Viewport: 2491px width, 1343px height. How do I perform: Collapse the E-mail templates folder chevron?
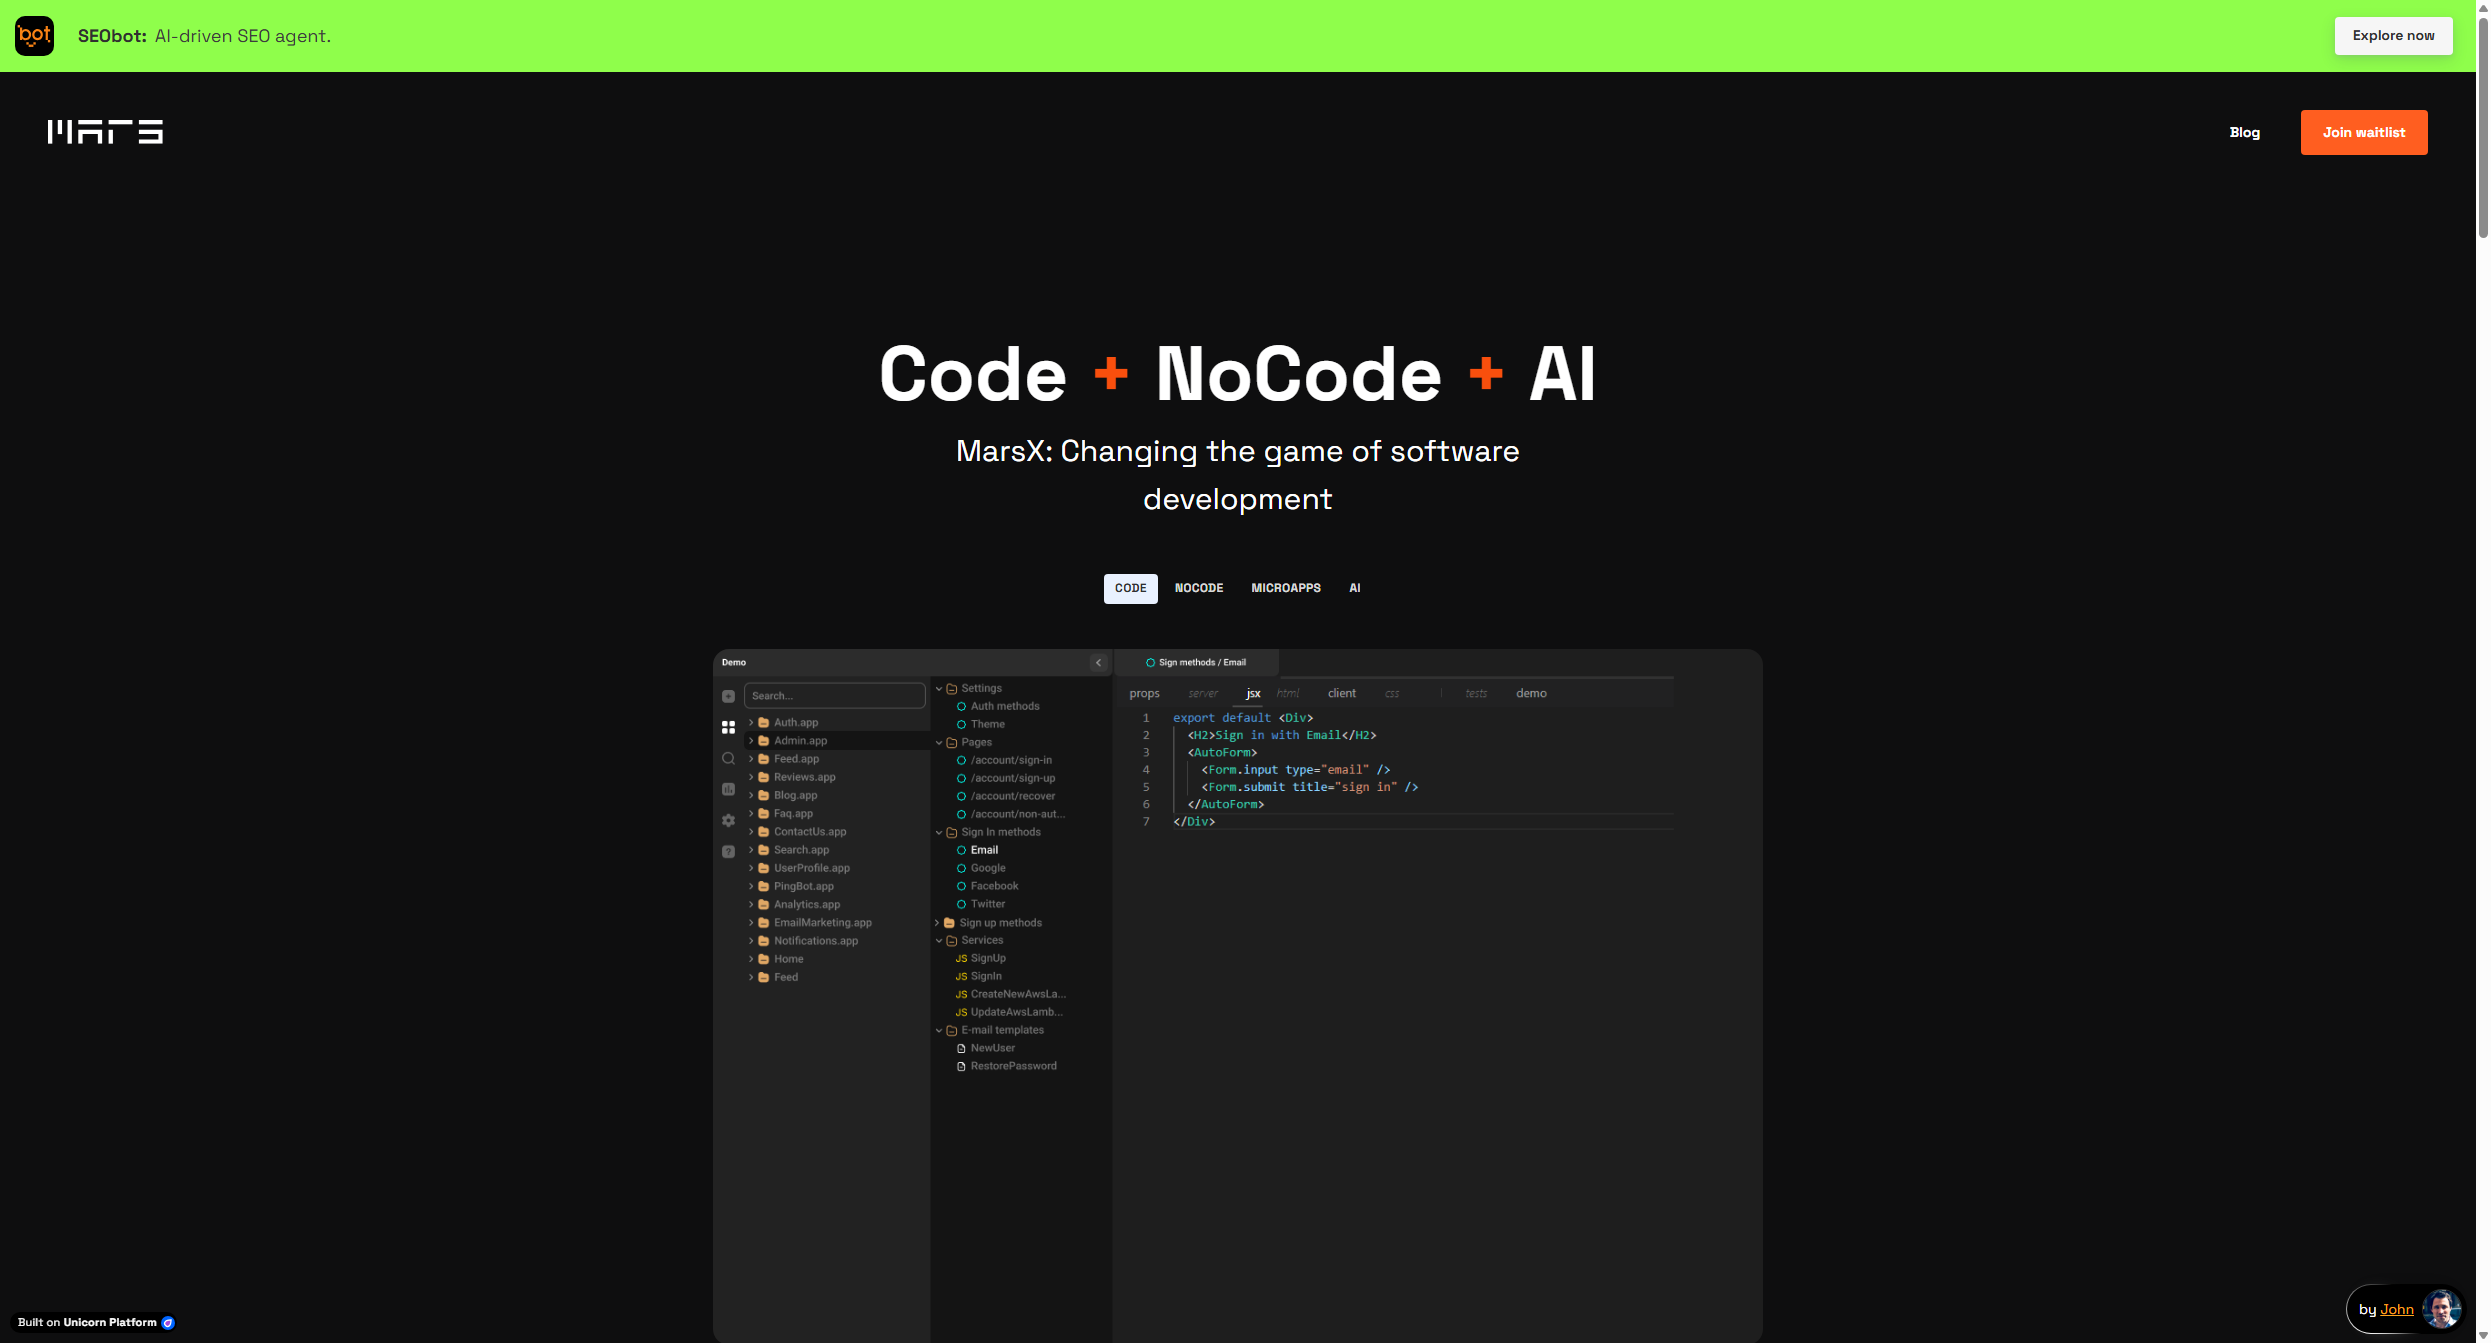click(x=939, y=1030)
